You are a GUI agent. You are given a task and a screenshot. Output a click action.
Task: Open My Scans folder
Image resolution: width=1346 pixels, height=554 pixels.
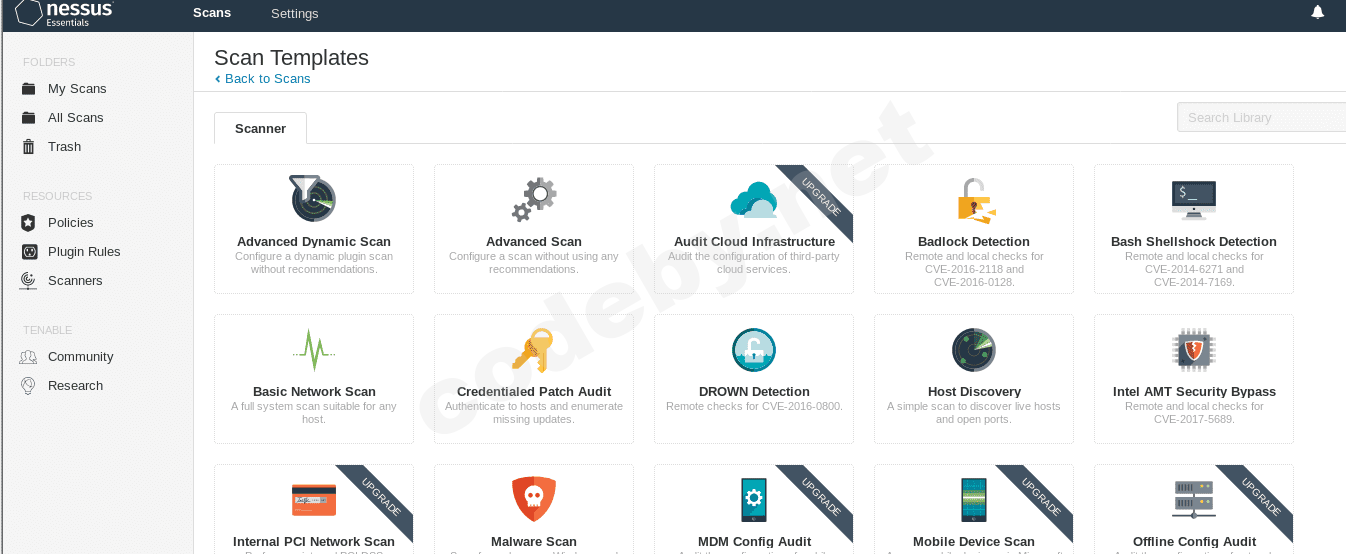(x=77, y=89)
